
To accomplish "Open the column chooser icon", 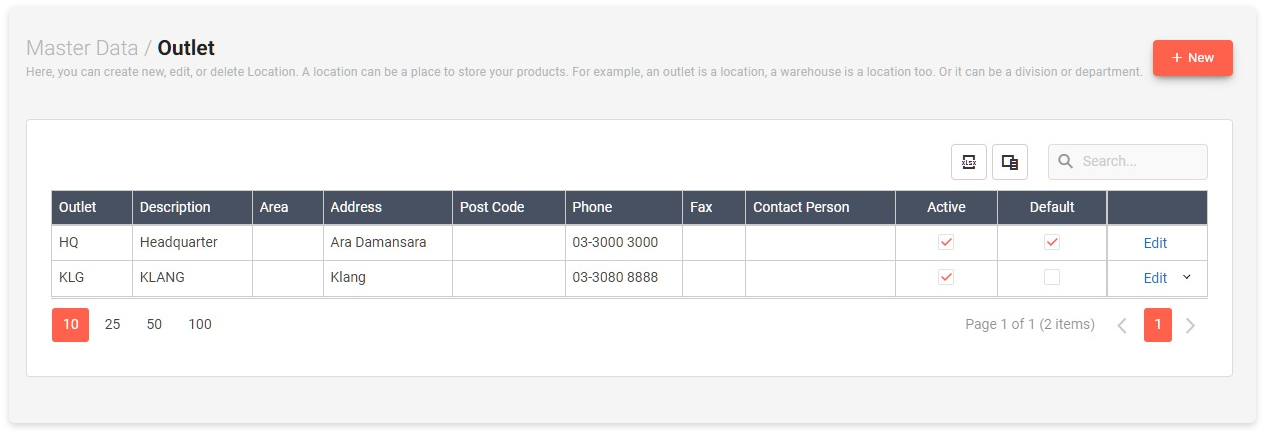I will (x=1010, y=162).
